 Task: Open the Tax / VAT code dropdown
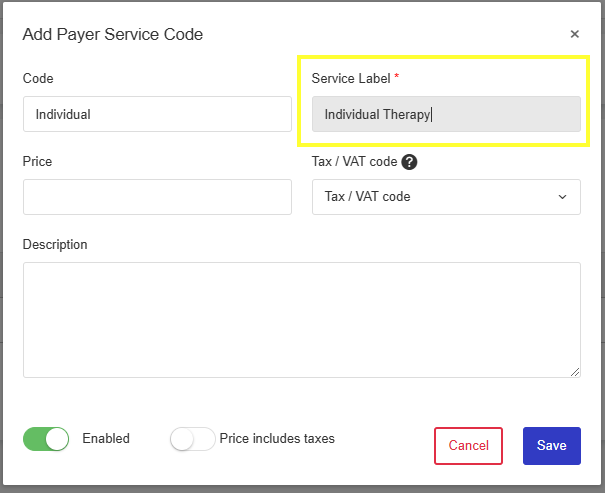pyautogui.click(x=446, y=197)
